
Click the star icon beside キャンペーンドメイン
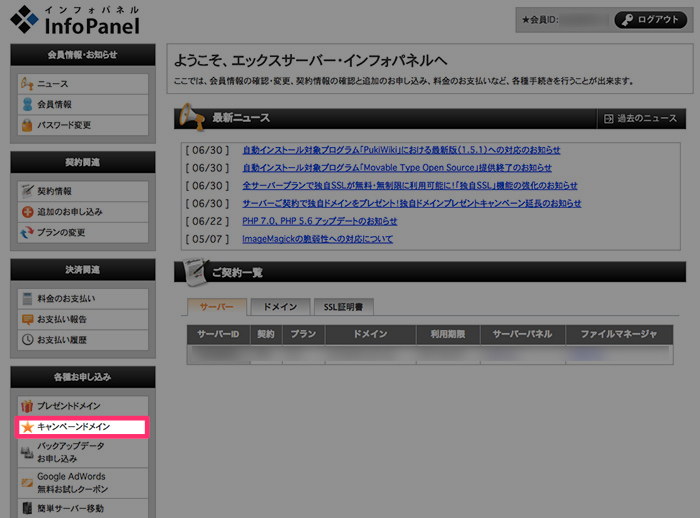(x=28, y=427)
